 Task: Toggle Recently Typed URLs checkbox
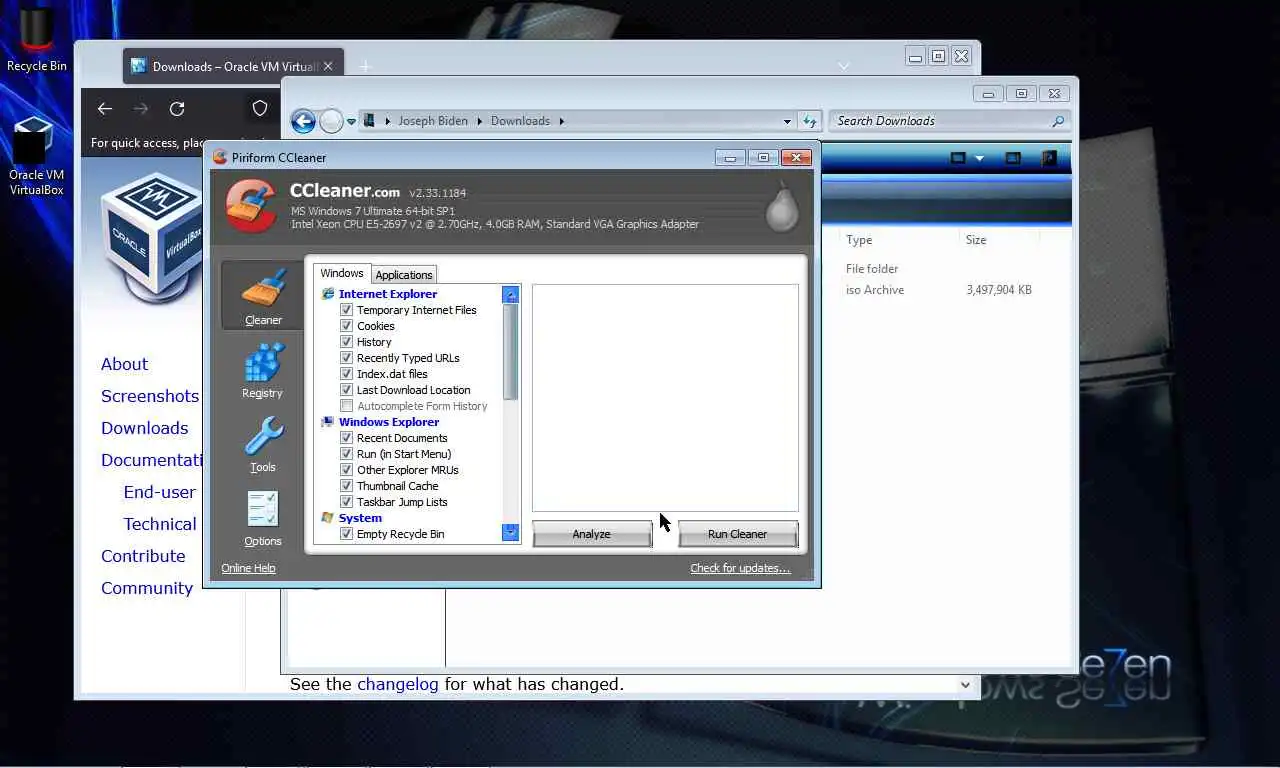[x=347, y=358]
